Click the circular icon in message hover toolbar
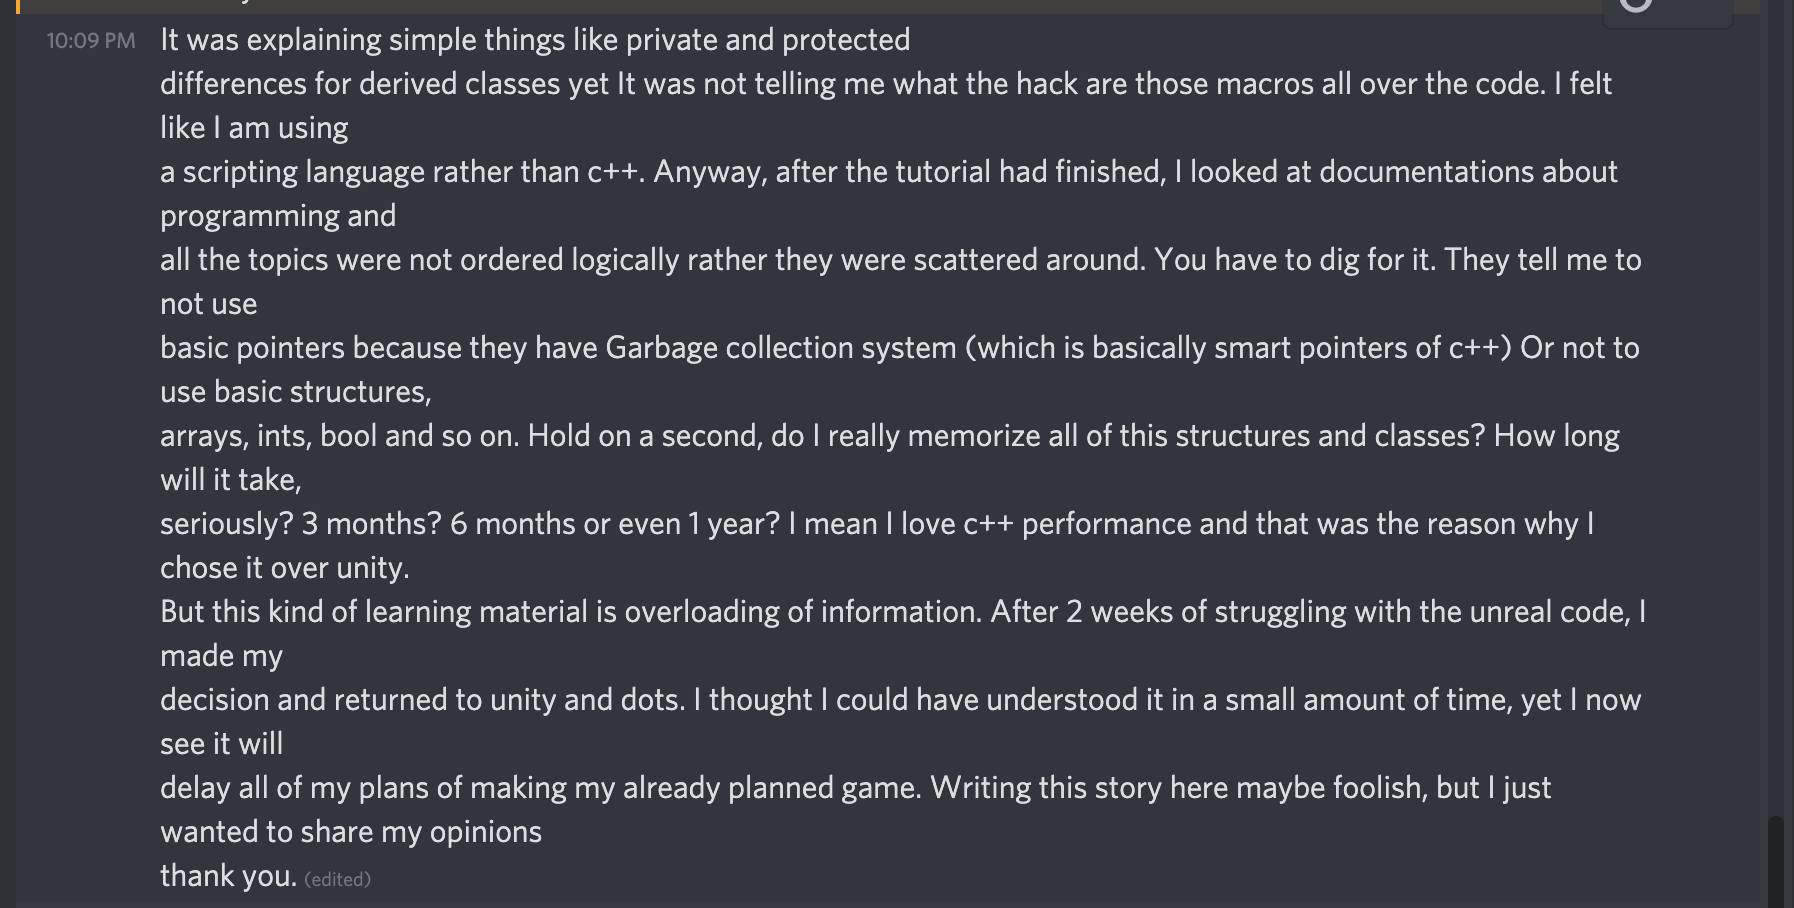Image resolution: width=1794 pixels, height=908 pixels. point(1636,4)
